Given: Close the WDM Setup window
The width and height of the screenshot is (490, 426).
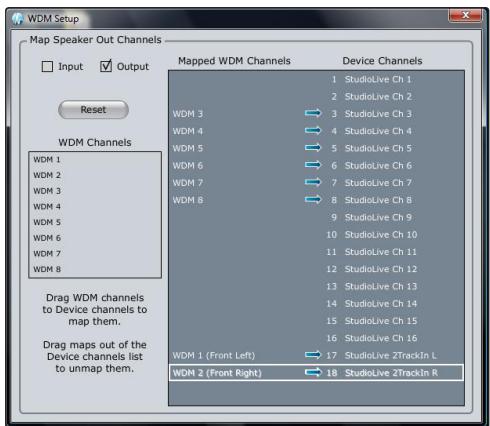Looking at the screenshot, I should pyautogui.click(x=465, y=15).
